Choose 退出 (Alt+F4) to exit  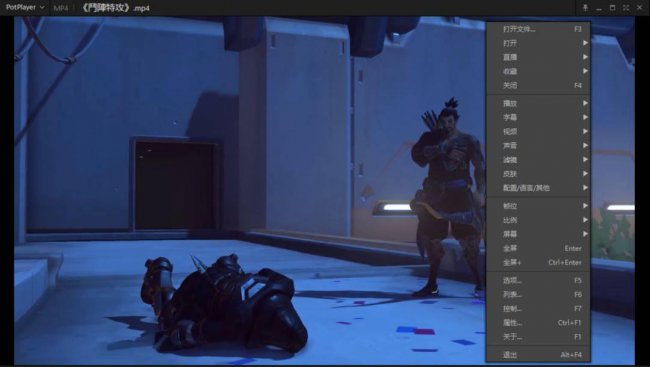coord(538,355)
